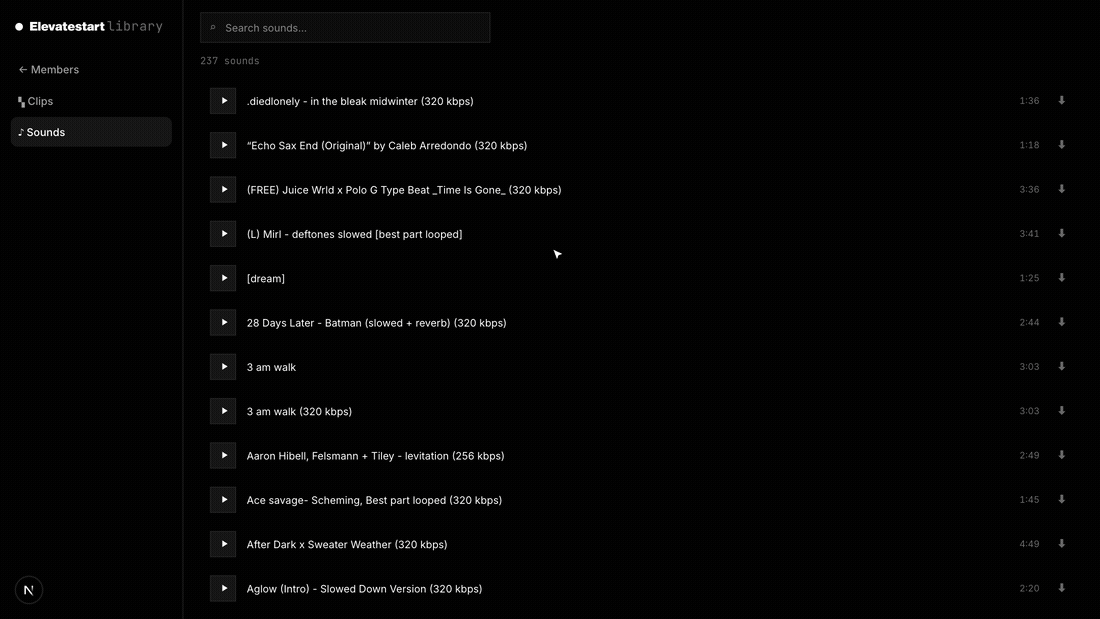Download Echo Sax End (Original)
1100x619 pixels.
[1061, 145]
